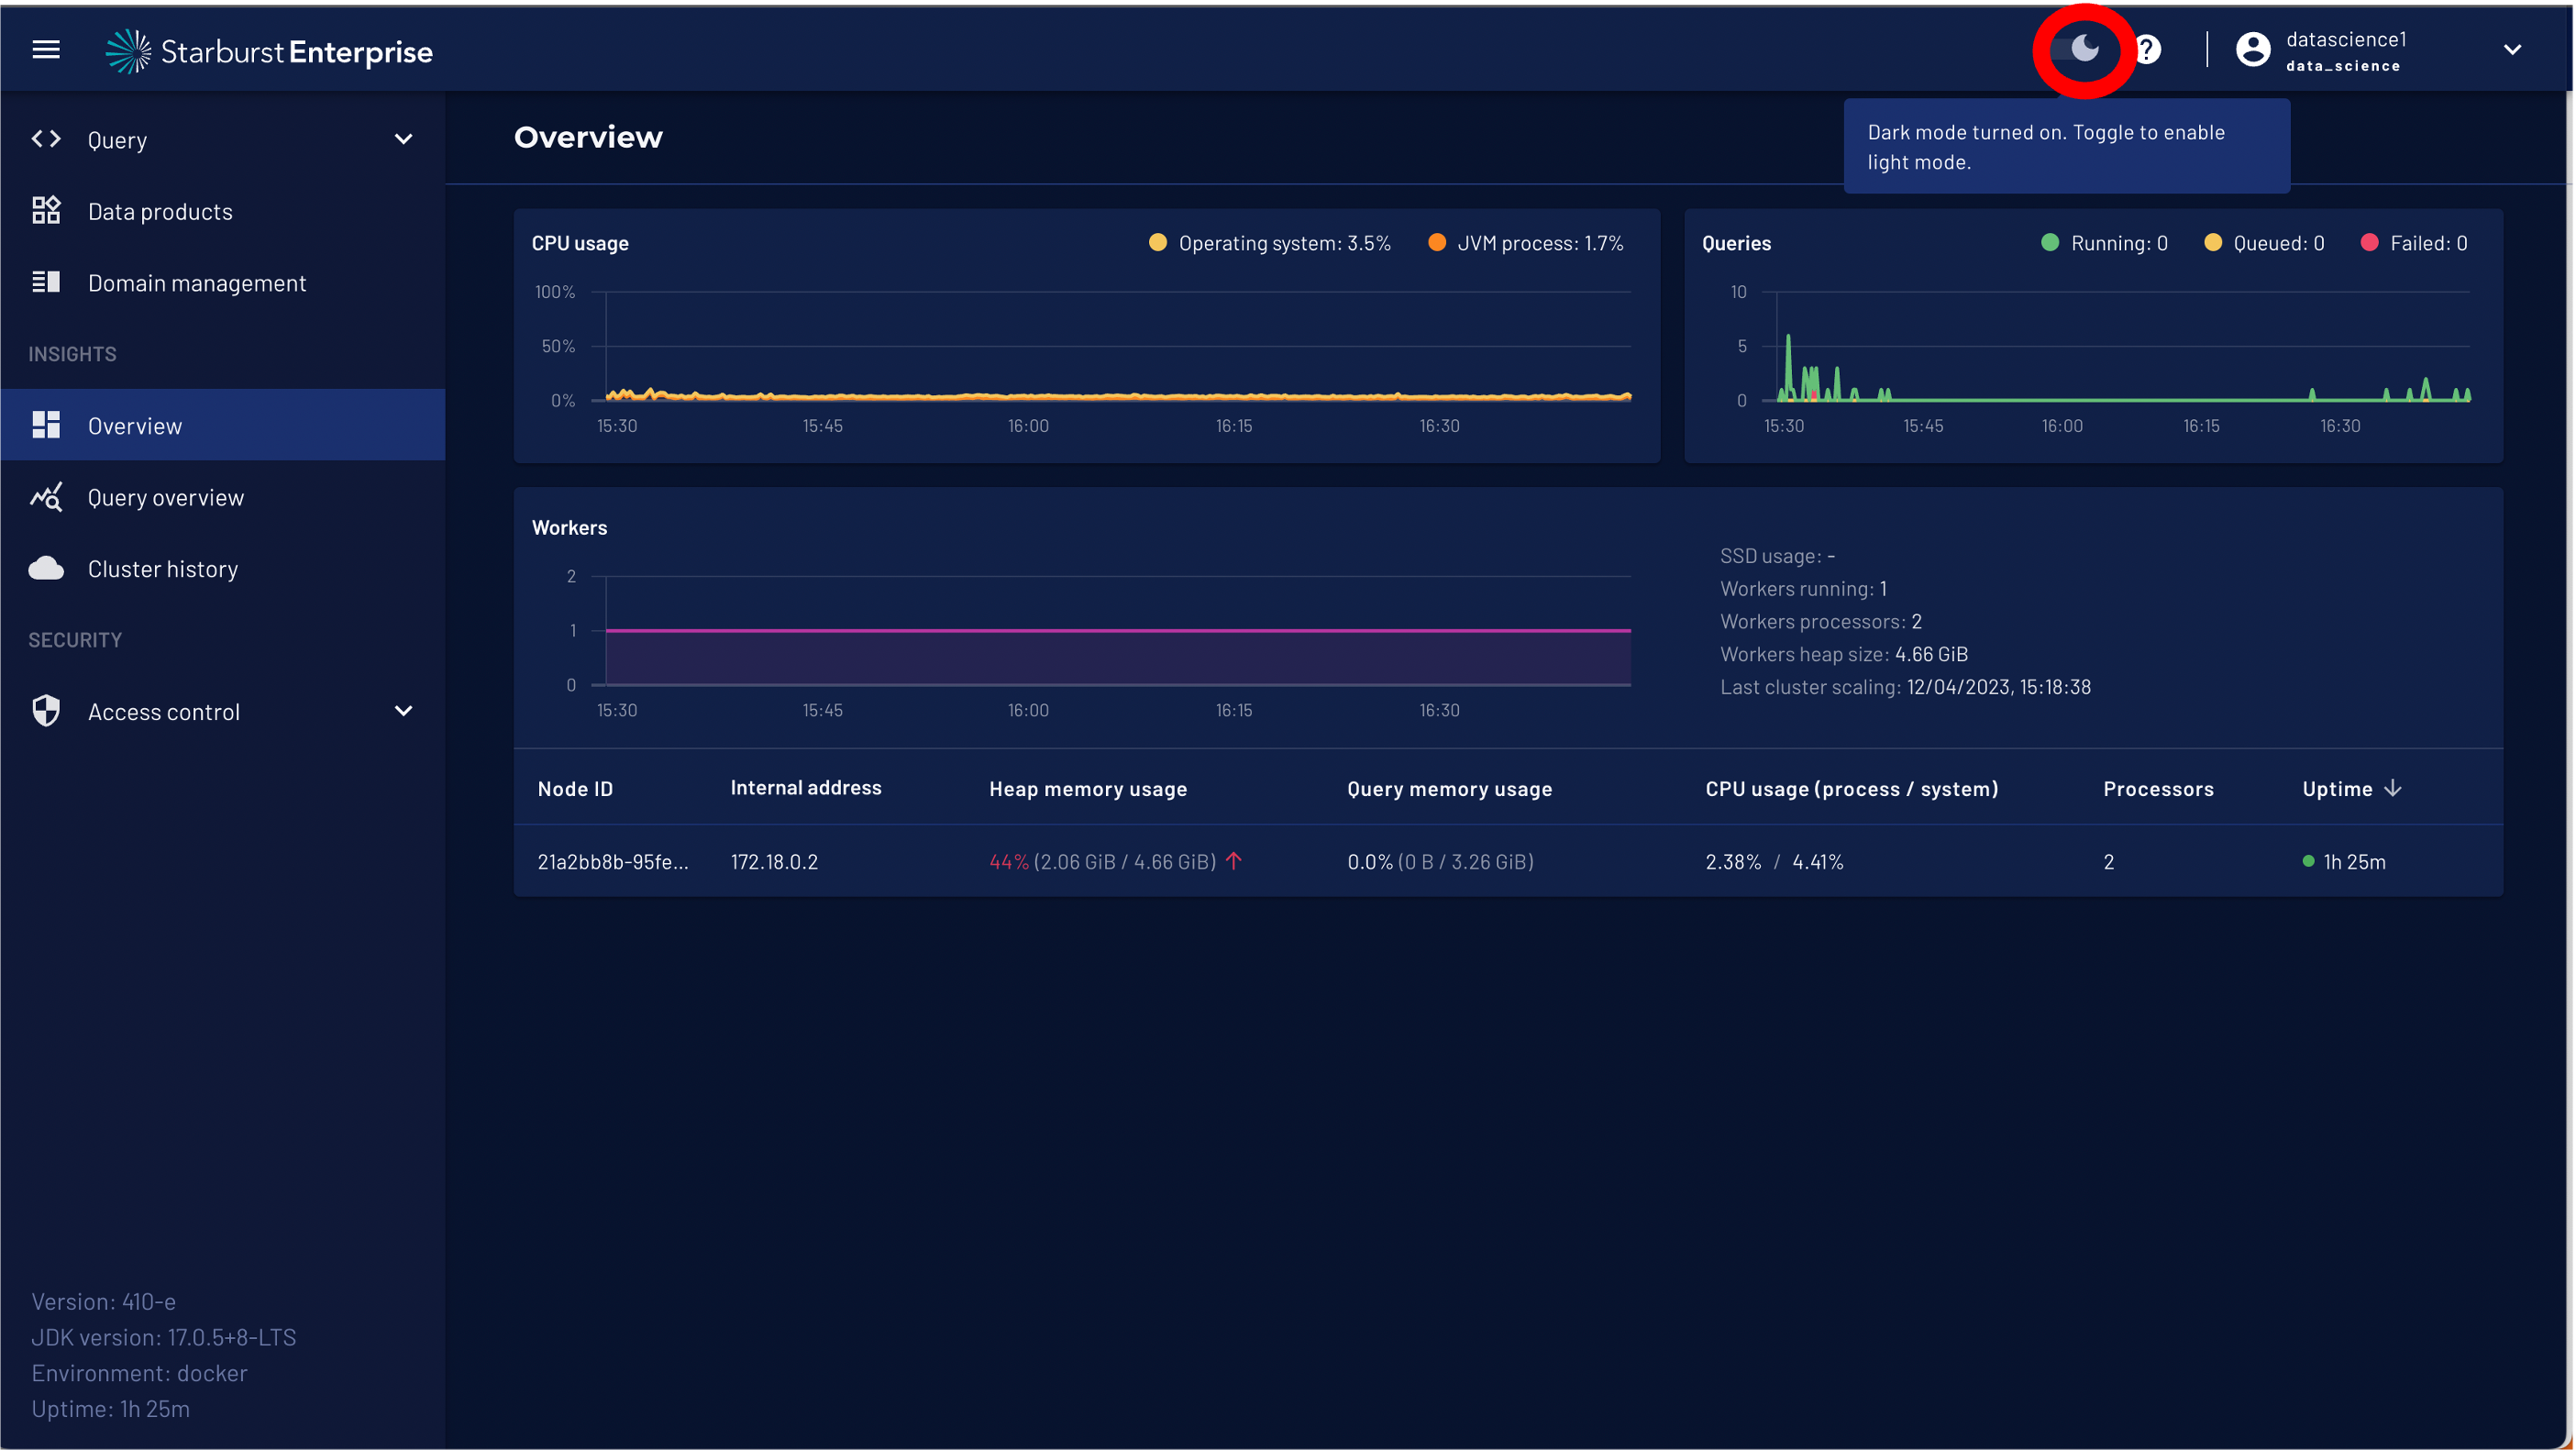Screen dimensions: 2576x1450
Task: Expand the Access control chevron
Action: point(403,711)
